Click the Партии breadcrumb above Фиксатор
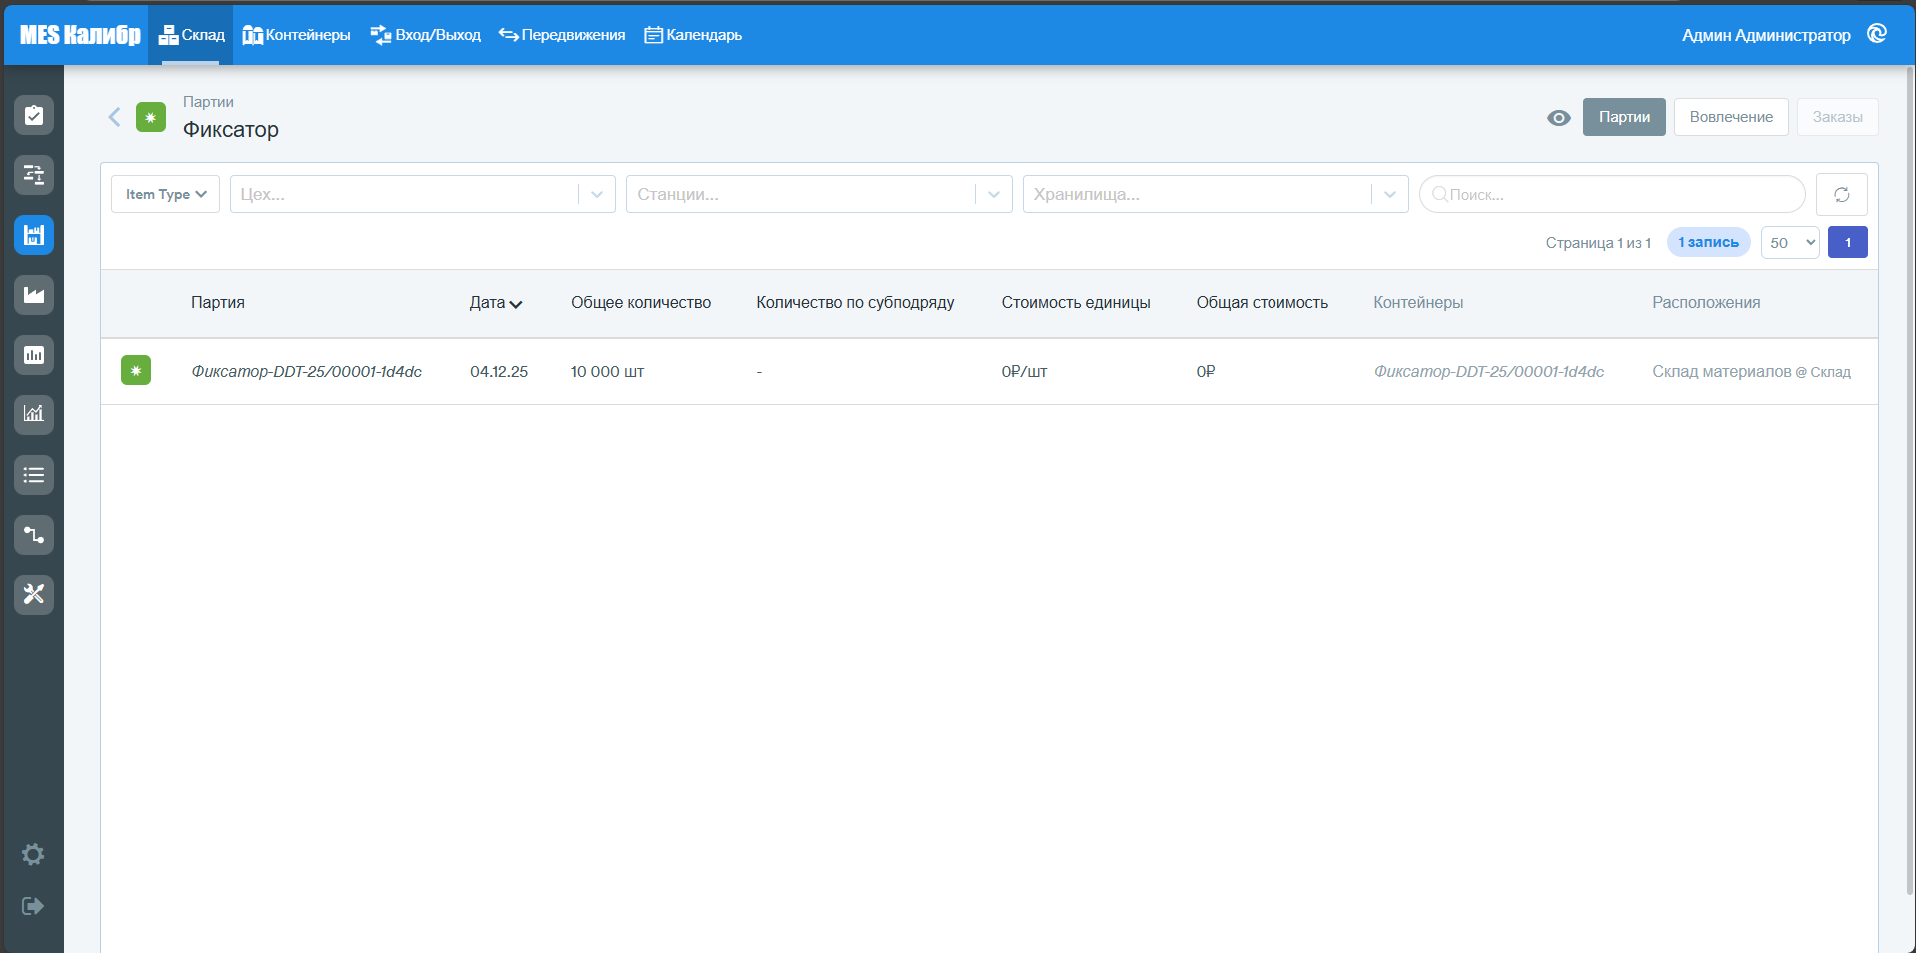This screenshot has width=1916, height=953. coord(208,102)
